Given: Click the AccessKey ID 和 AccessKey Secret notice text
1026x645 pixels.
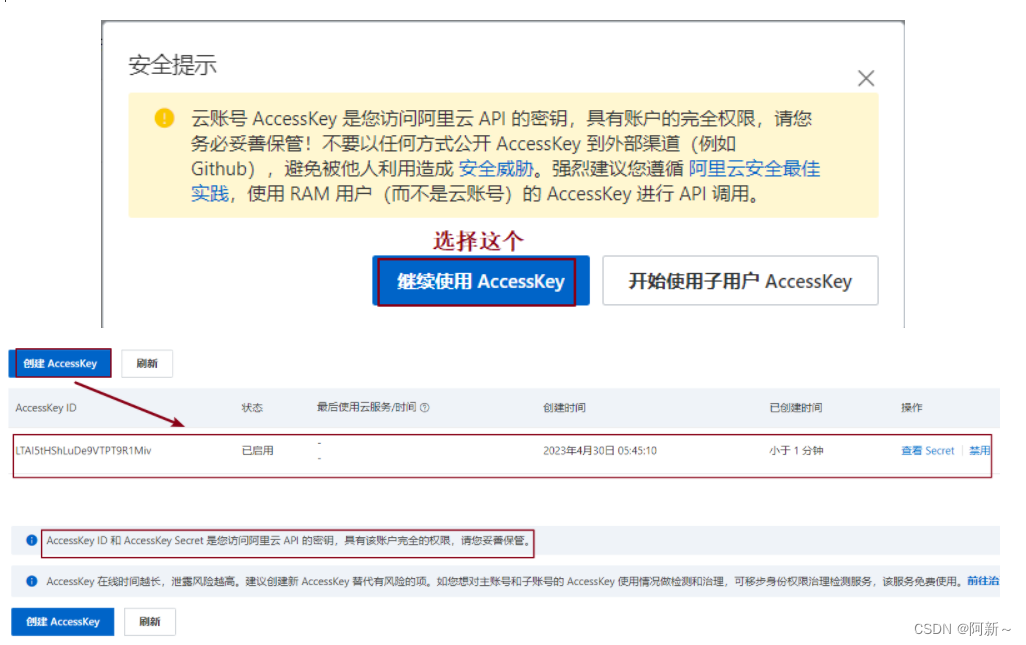Looking at the screenshot, I should 289,540.
